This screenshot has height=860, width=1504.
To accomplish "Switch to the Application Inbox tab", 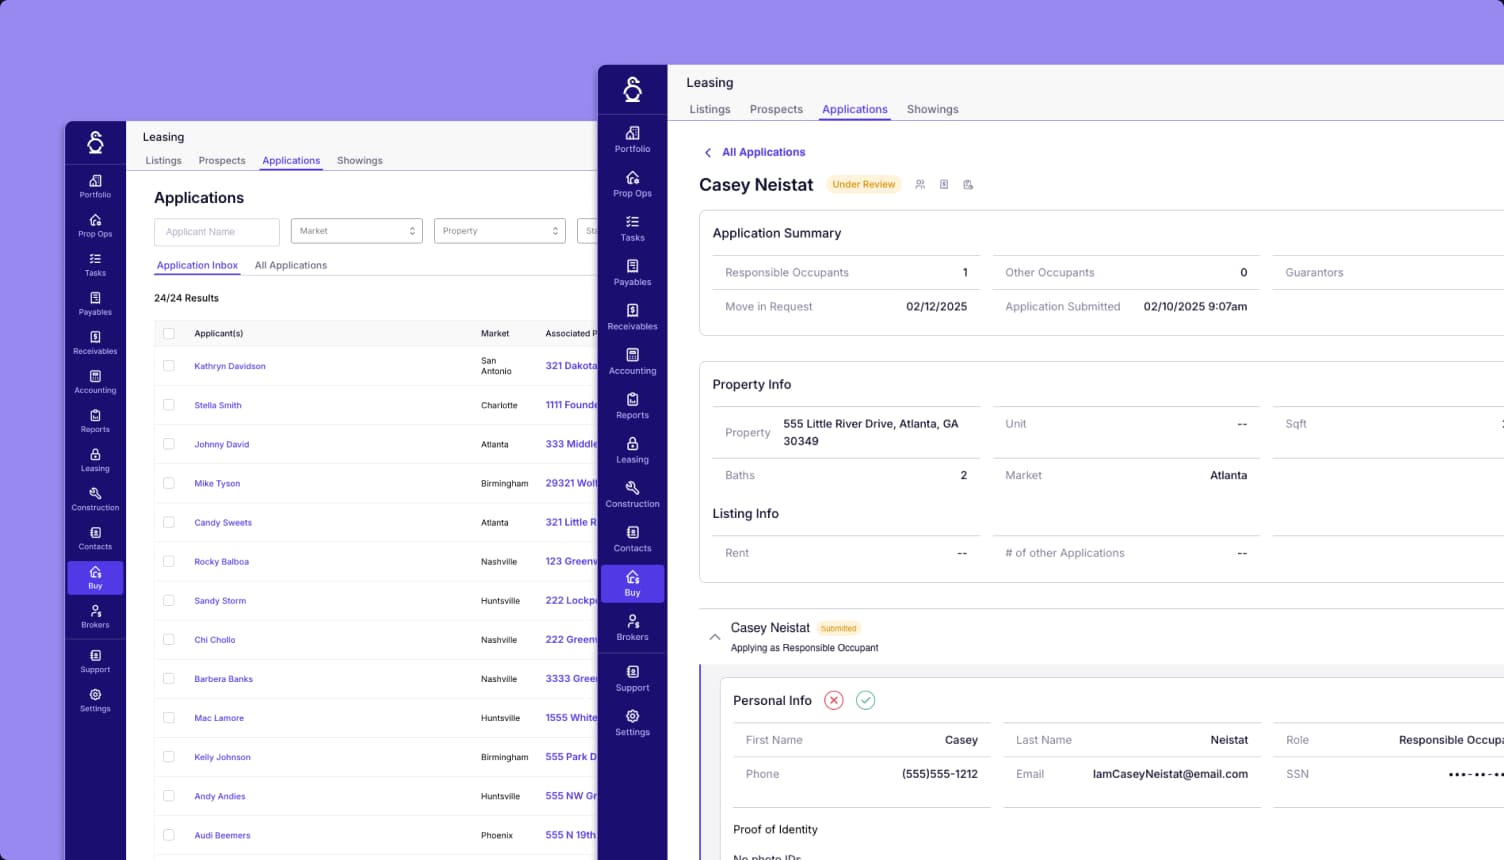I will [x=197, y=264].
